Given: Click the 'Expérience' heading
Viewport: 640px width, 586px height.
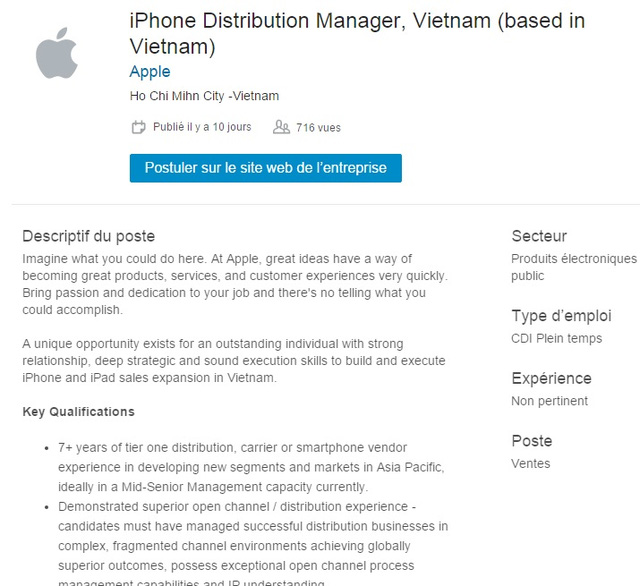Looking at the screenshot, I should [x=551, y=378].
